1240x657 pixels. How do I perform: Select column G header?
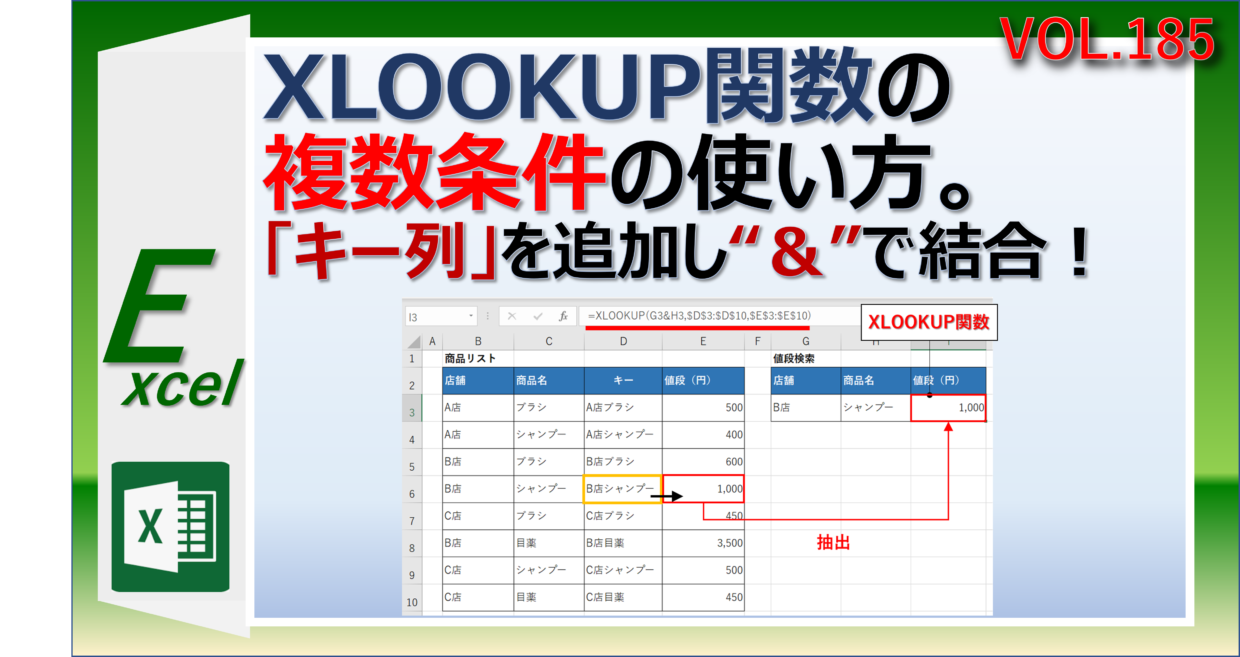(x=806, y=341)
